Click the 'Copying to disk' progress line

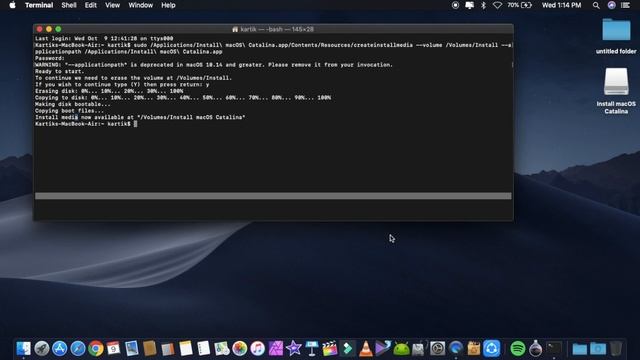click(x=183, y=98)
